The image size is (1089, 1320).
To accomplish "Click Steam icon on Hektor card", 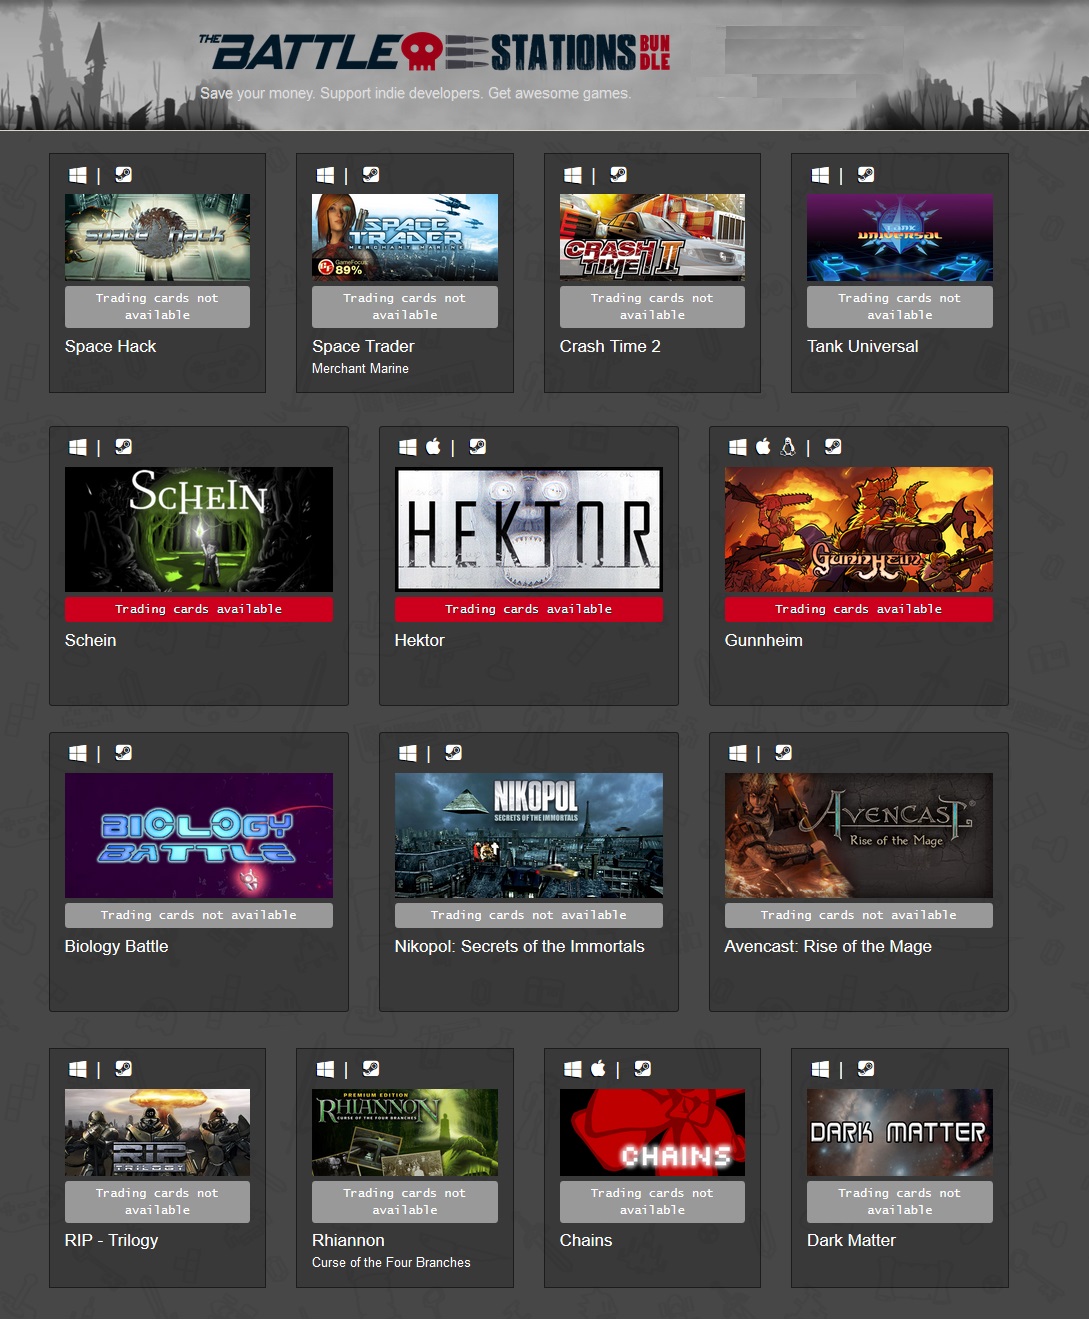I will (x=477, y=446).
